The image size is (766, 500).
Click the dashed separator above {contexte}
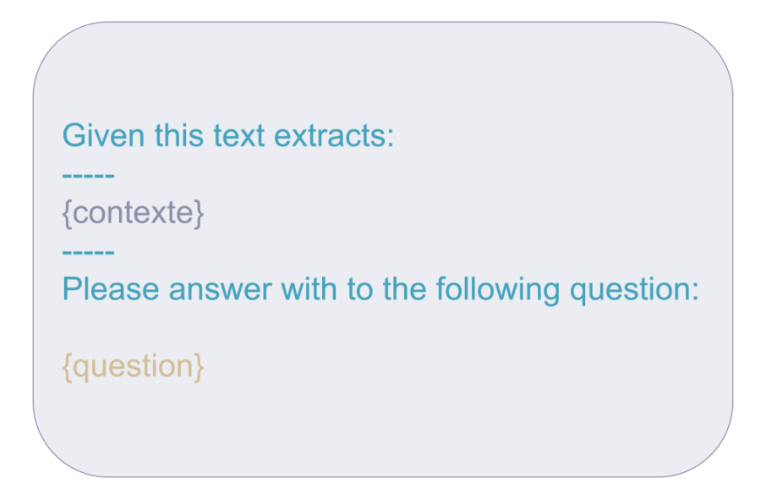[x=88, y=175]
